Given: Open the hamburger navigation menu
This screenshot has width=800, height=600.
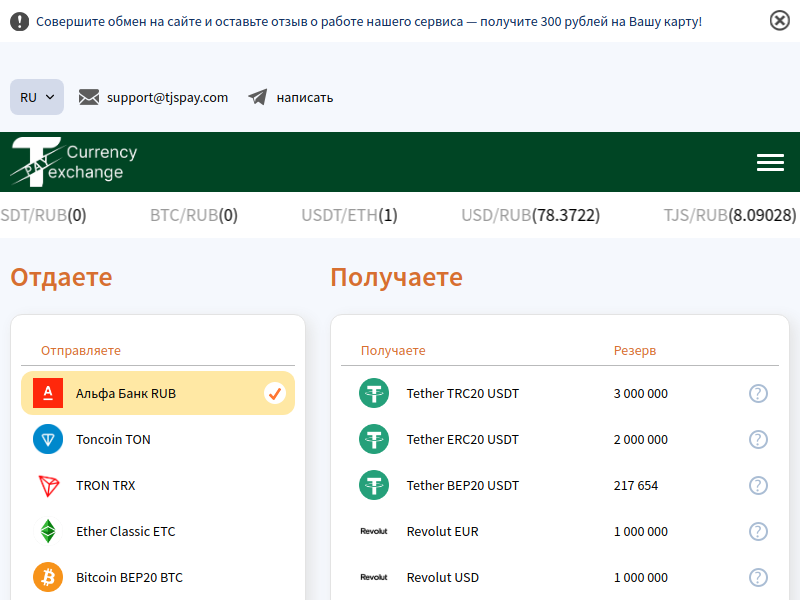Looking at the screenshot, I should tap(770, 162).
